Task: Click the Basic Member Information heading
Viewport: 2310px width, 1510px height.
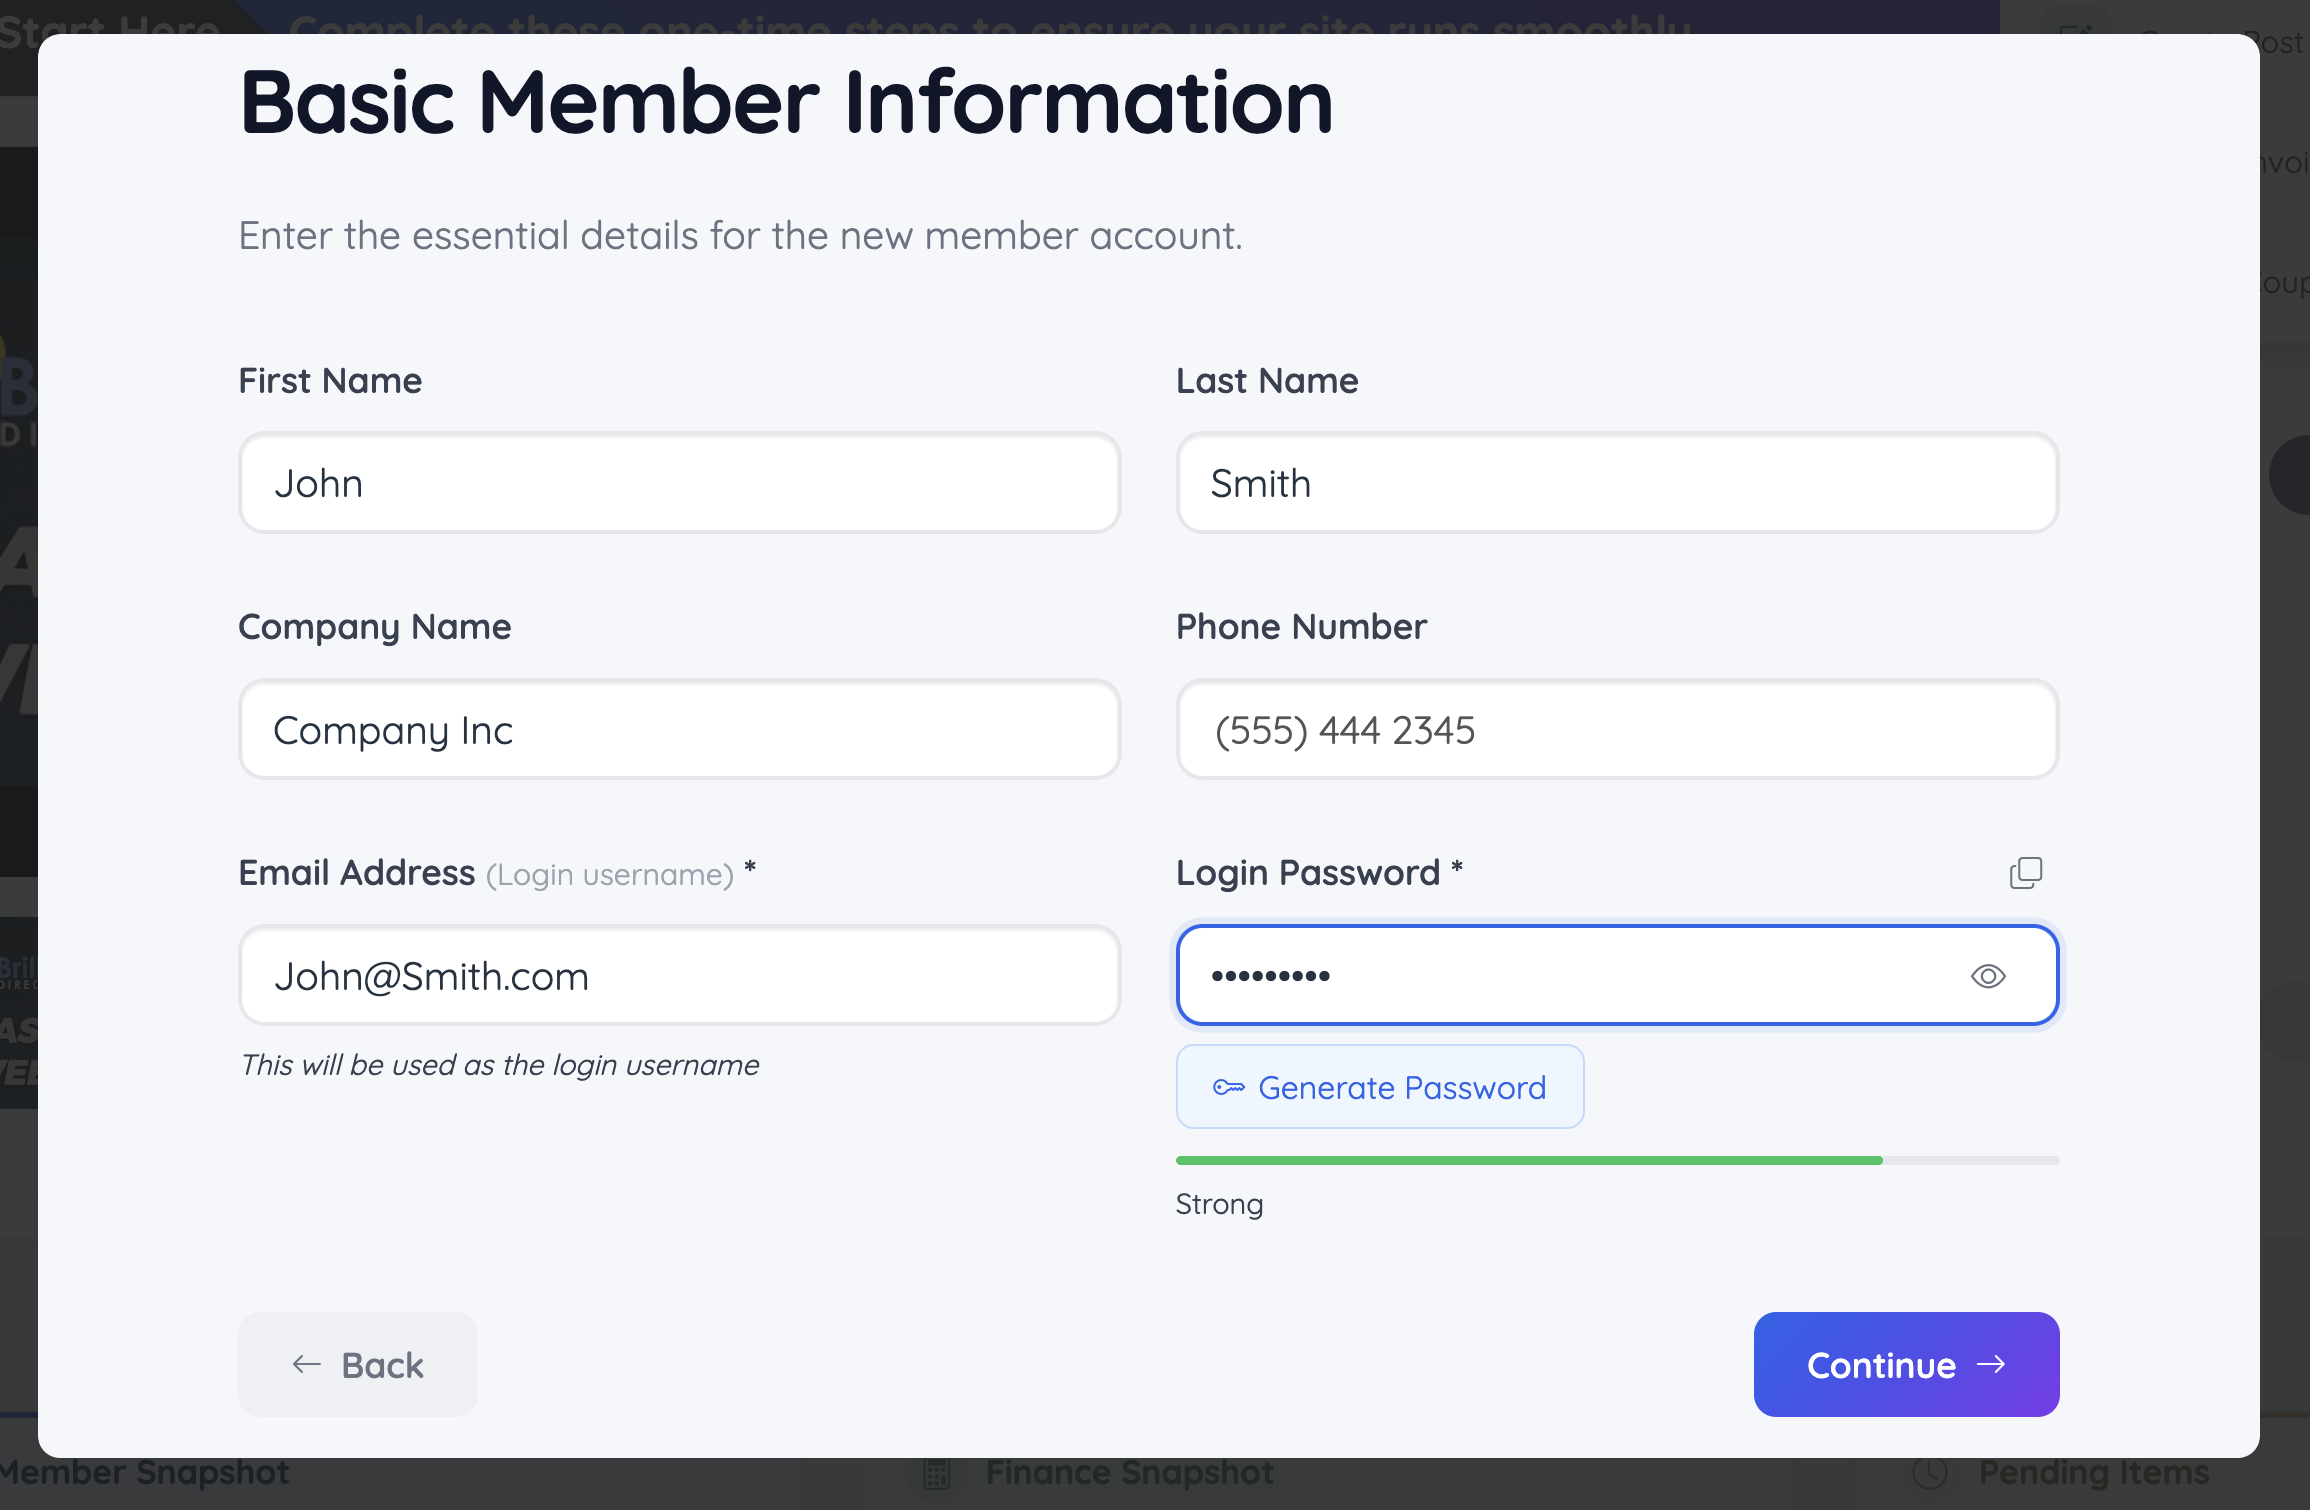Action: coord(786,102)
